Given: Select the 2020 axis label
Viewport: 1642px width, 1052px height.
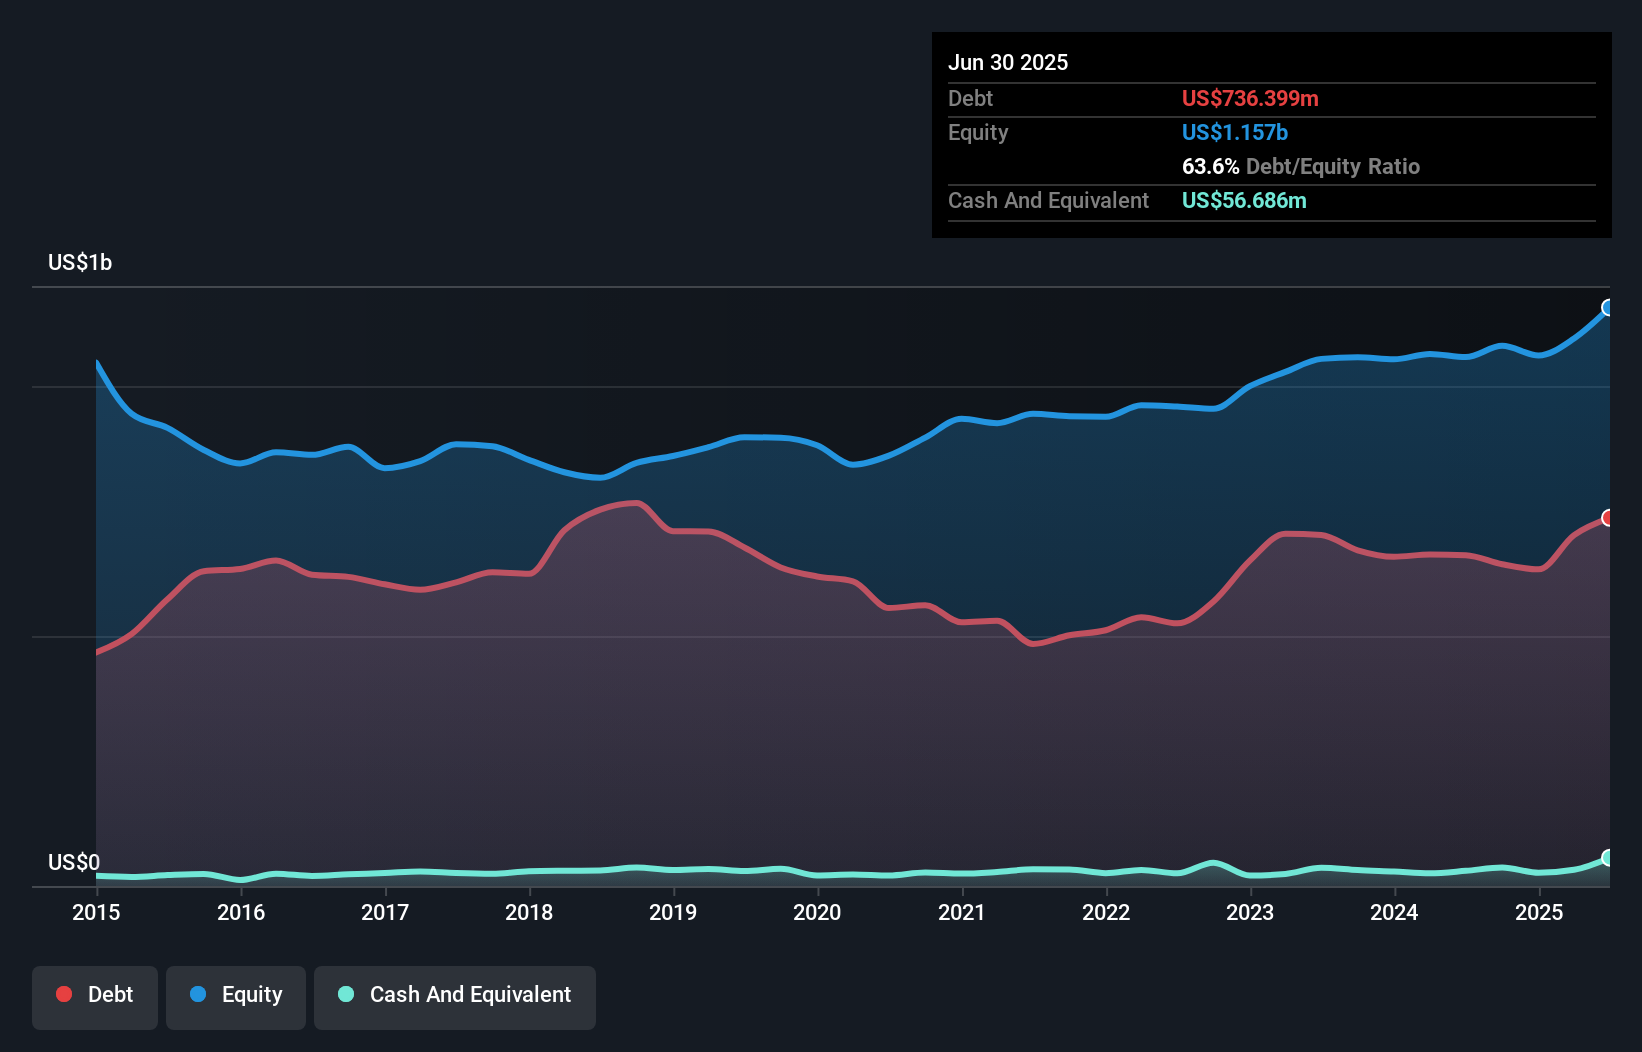Looking at the screenshot, I should tap(817, 913).
